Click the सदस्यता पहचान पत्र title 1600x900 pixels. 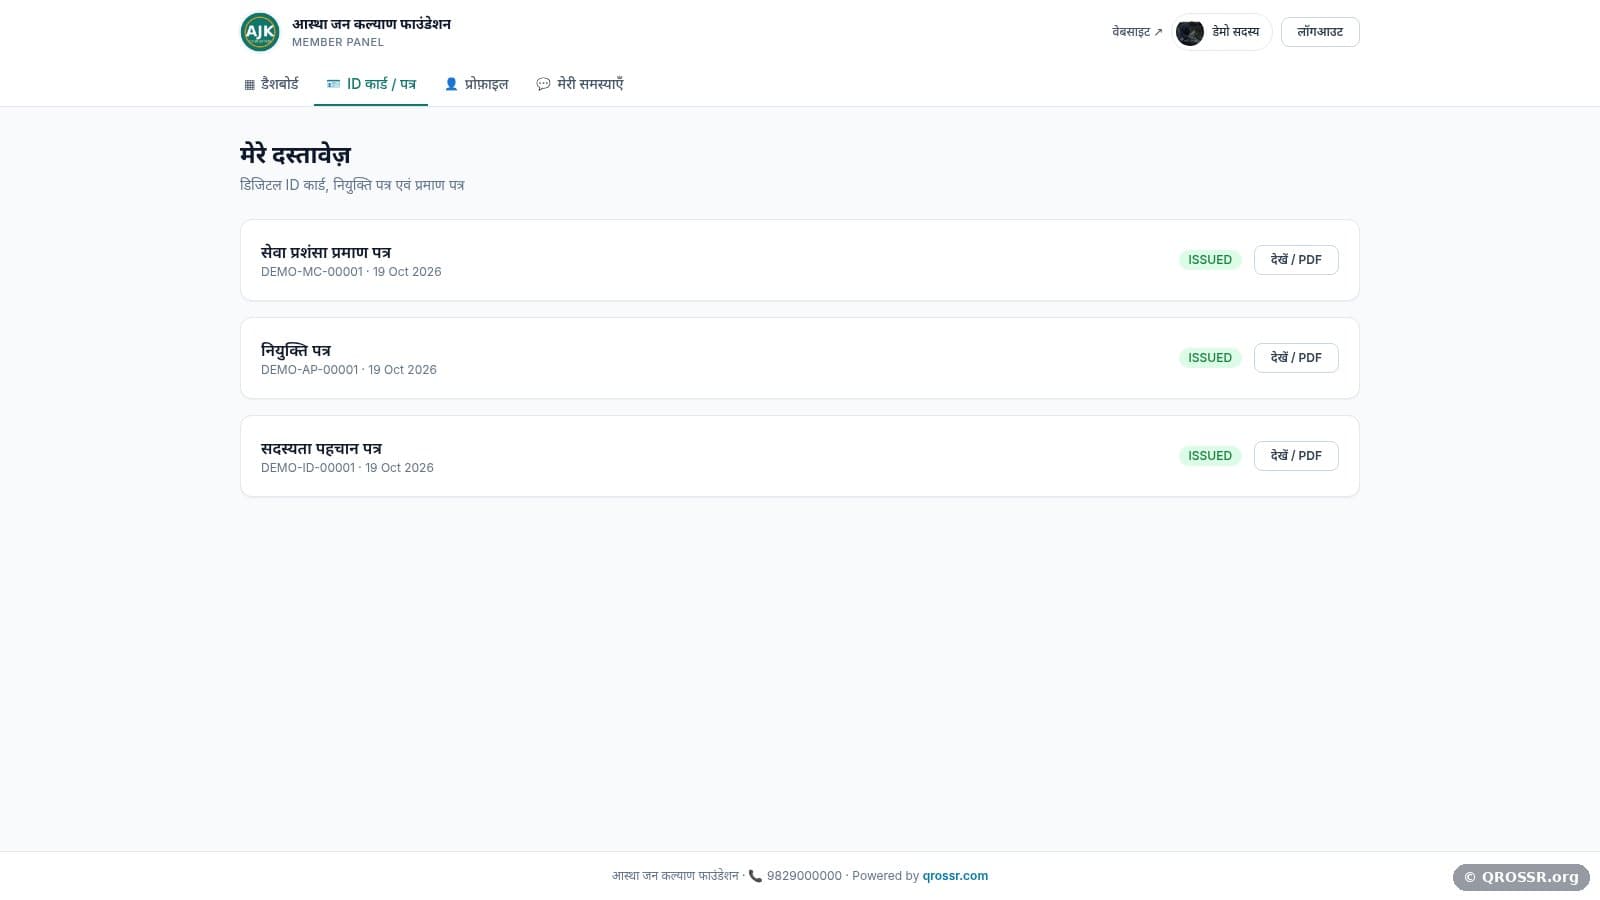pyautogui.click(x=321, y=448)
